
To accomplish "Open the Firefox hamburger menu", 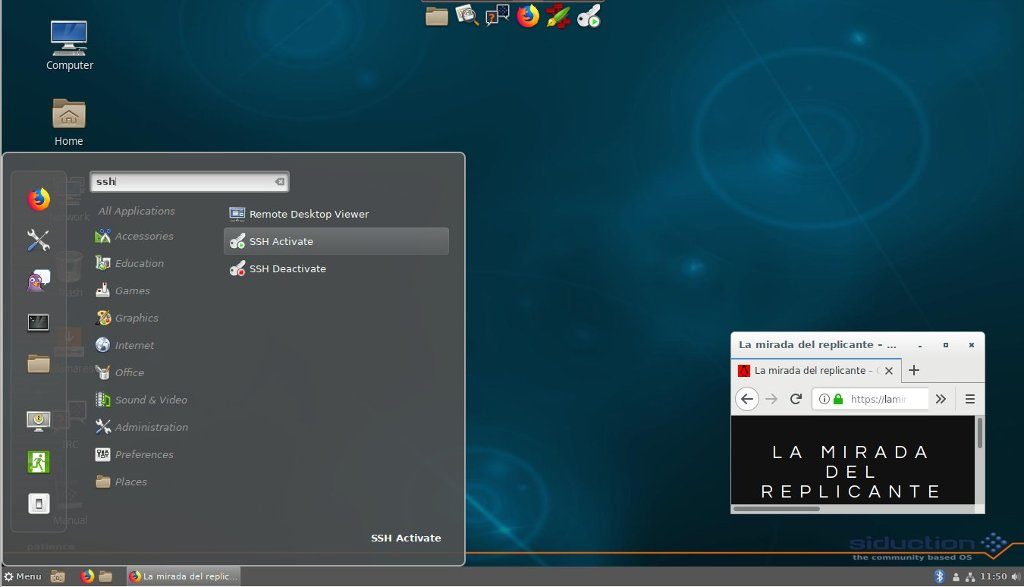I will (970, 399).
